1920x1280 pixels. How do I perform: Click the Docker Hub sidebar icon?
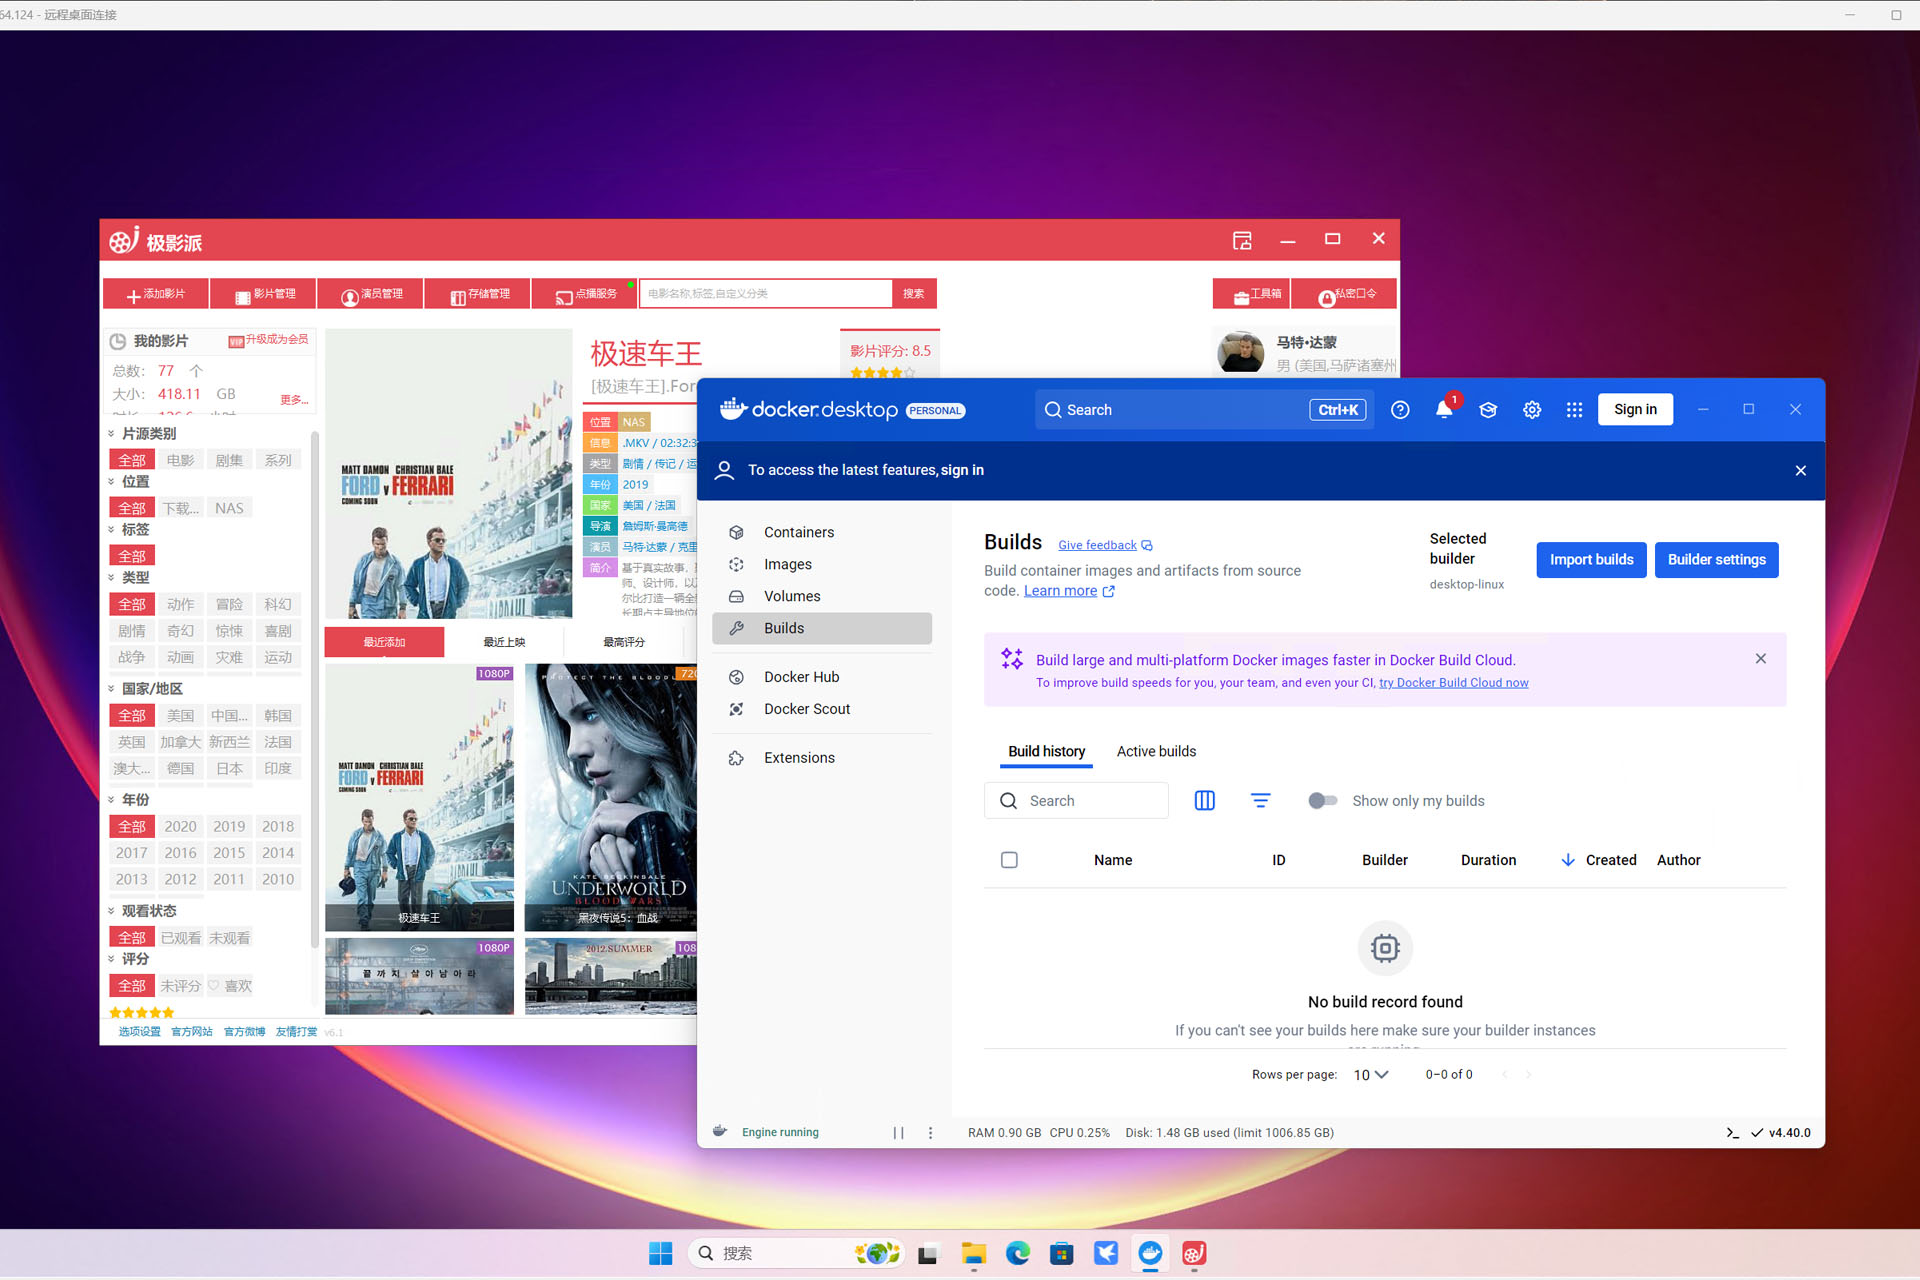[736, 677]
